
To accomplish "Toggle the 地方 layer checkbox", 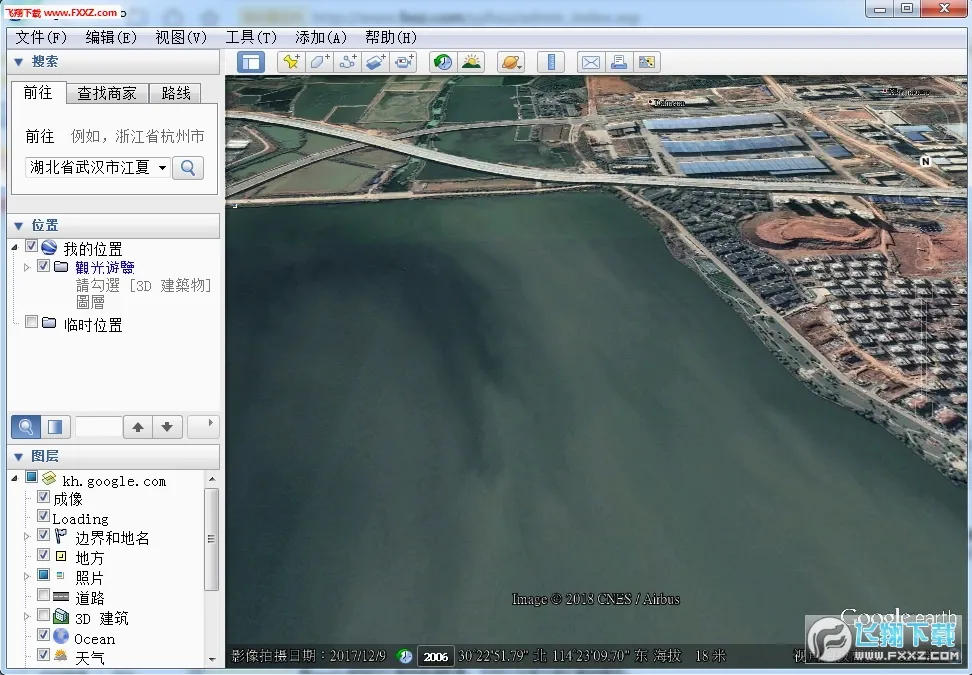I will [43, 555].
